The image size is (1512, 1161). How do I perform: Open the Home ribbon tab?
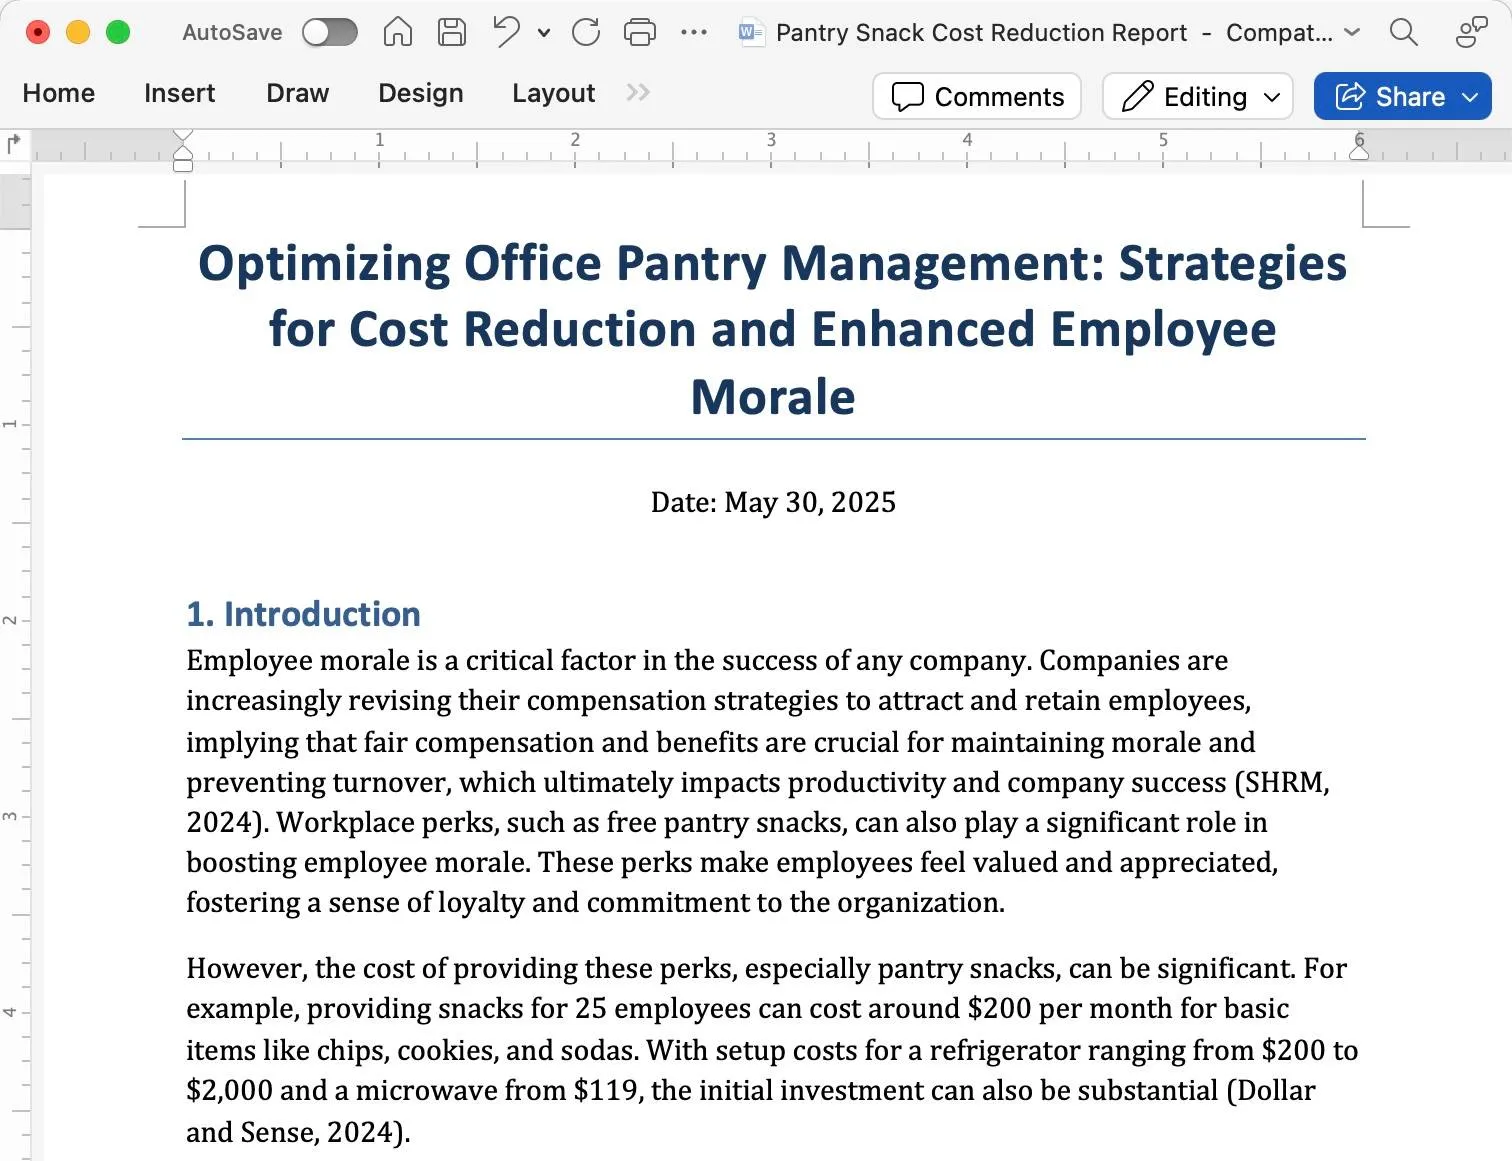(x=59, y=93)
